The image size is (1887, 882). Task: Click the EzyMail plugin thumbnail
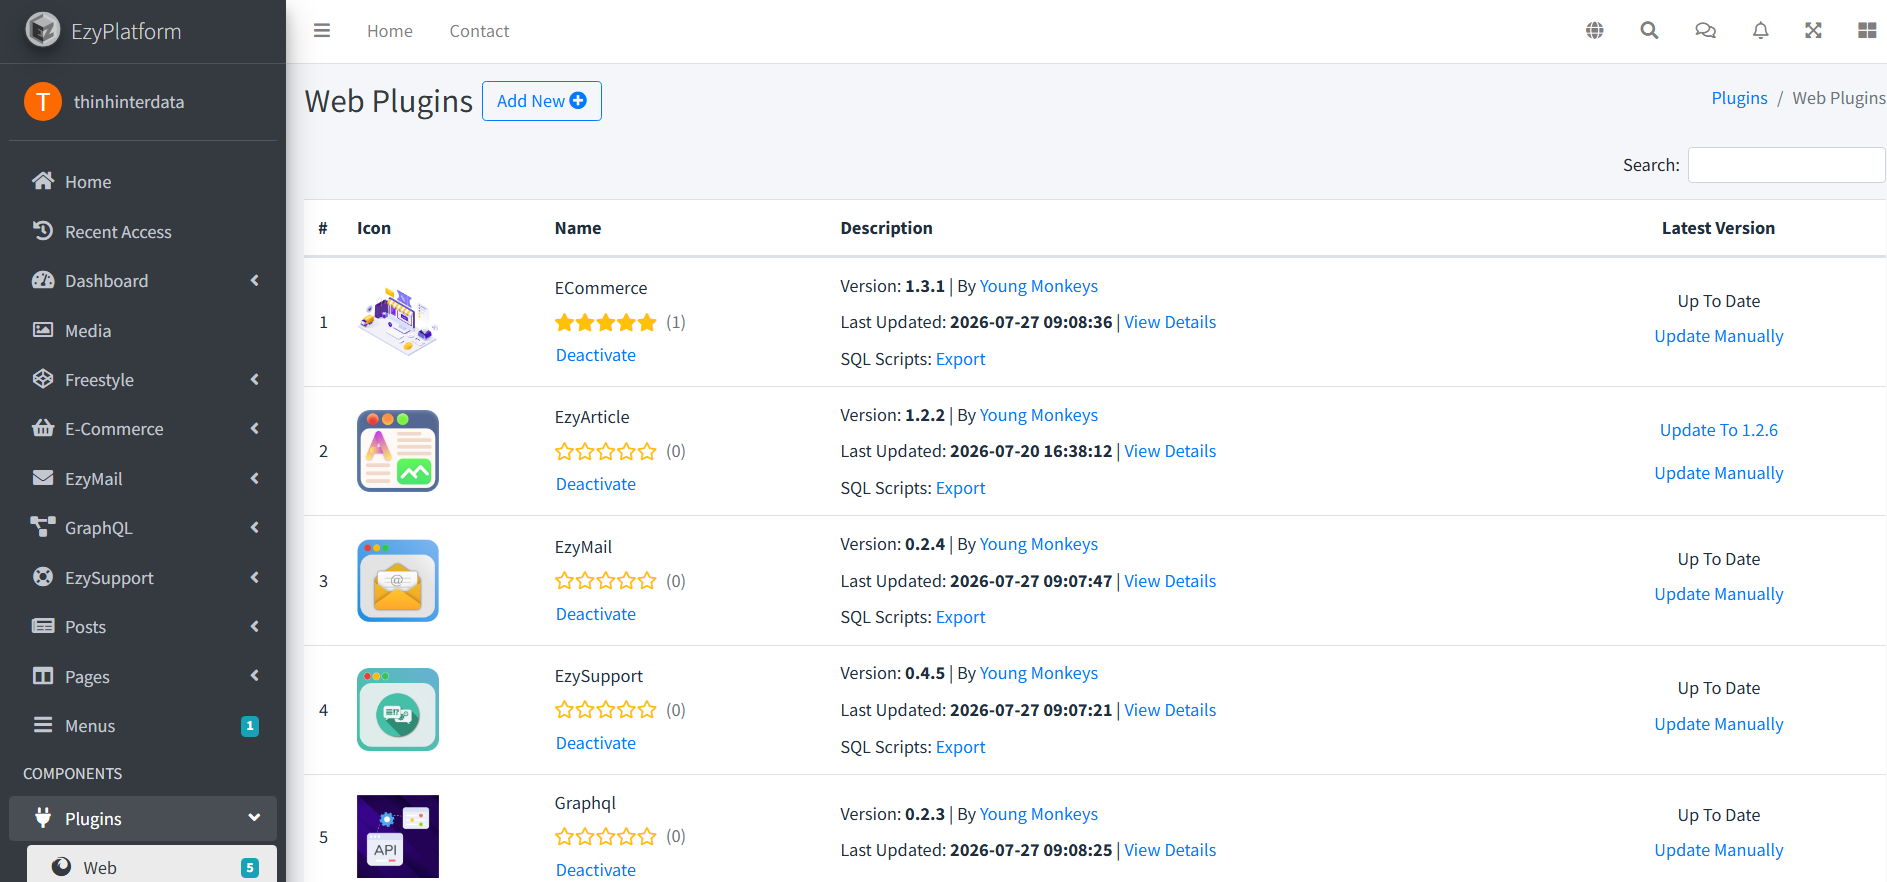[x=398, y=581]
